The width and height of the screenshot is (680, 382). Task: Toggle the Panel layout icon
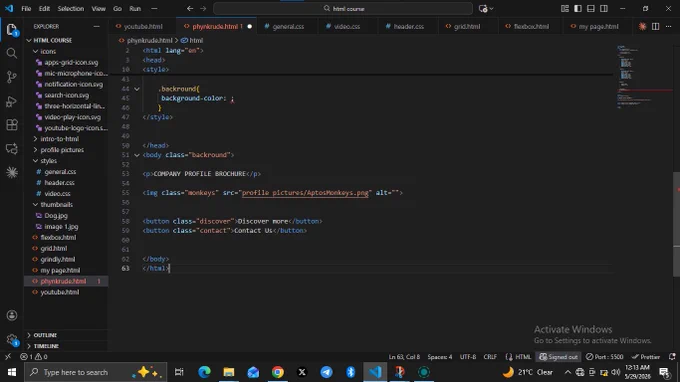tap(591, 9)
